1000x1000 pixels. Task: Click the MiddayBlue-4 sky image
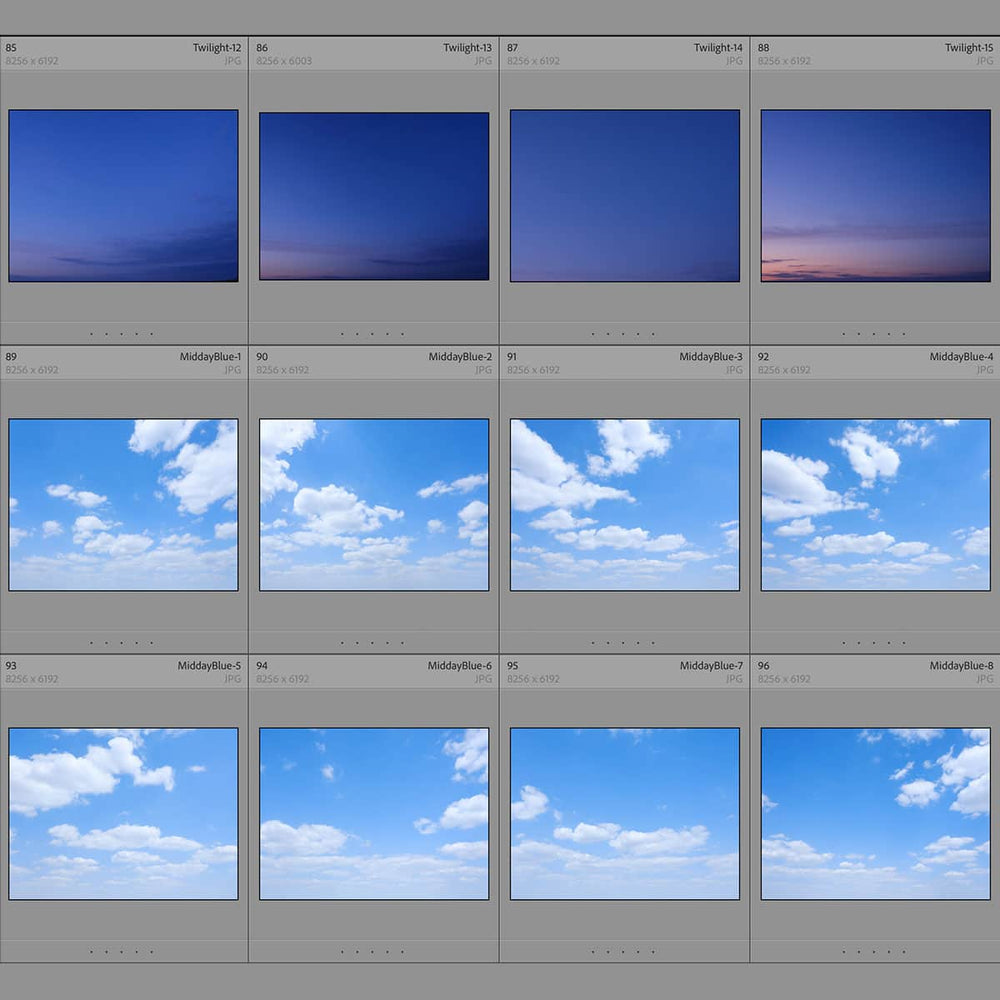pyautogui.click(x=875, y=504)
